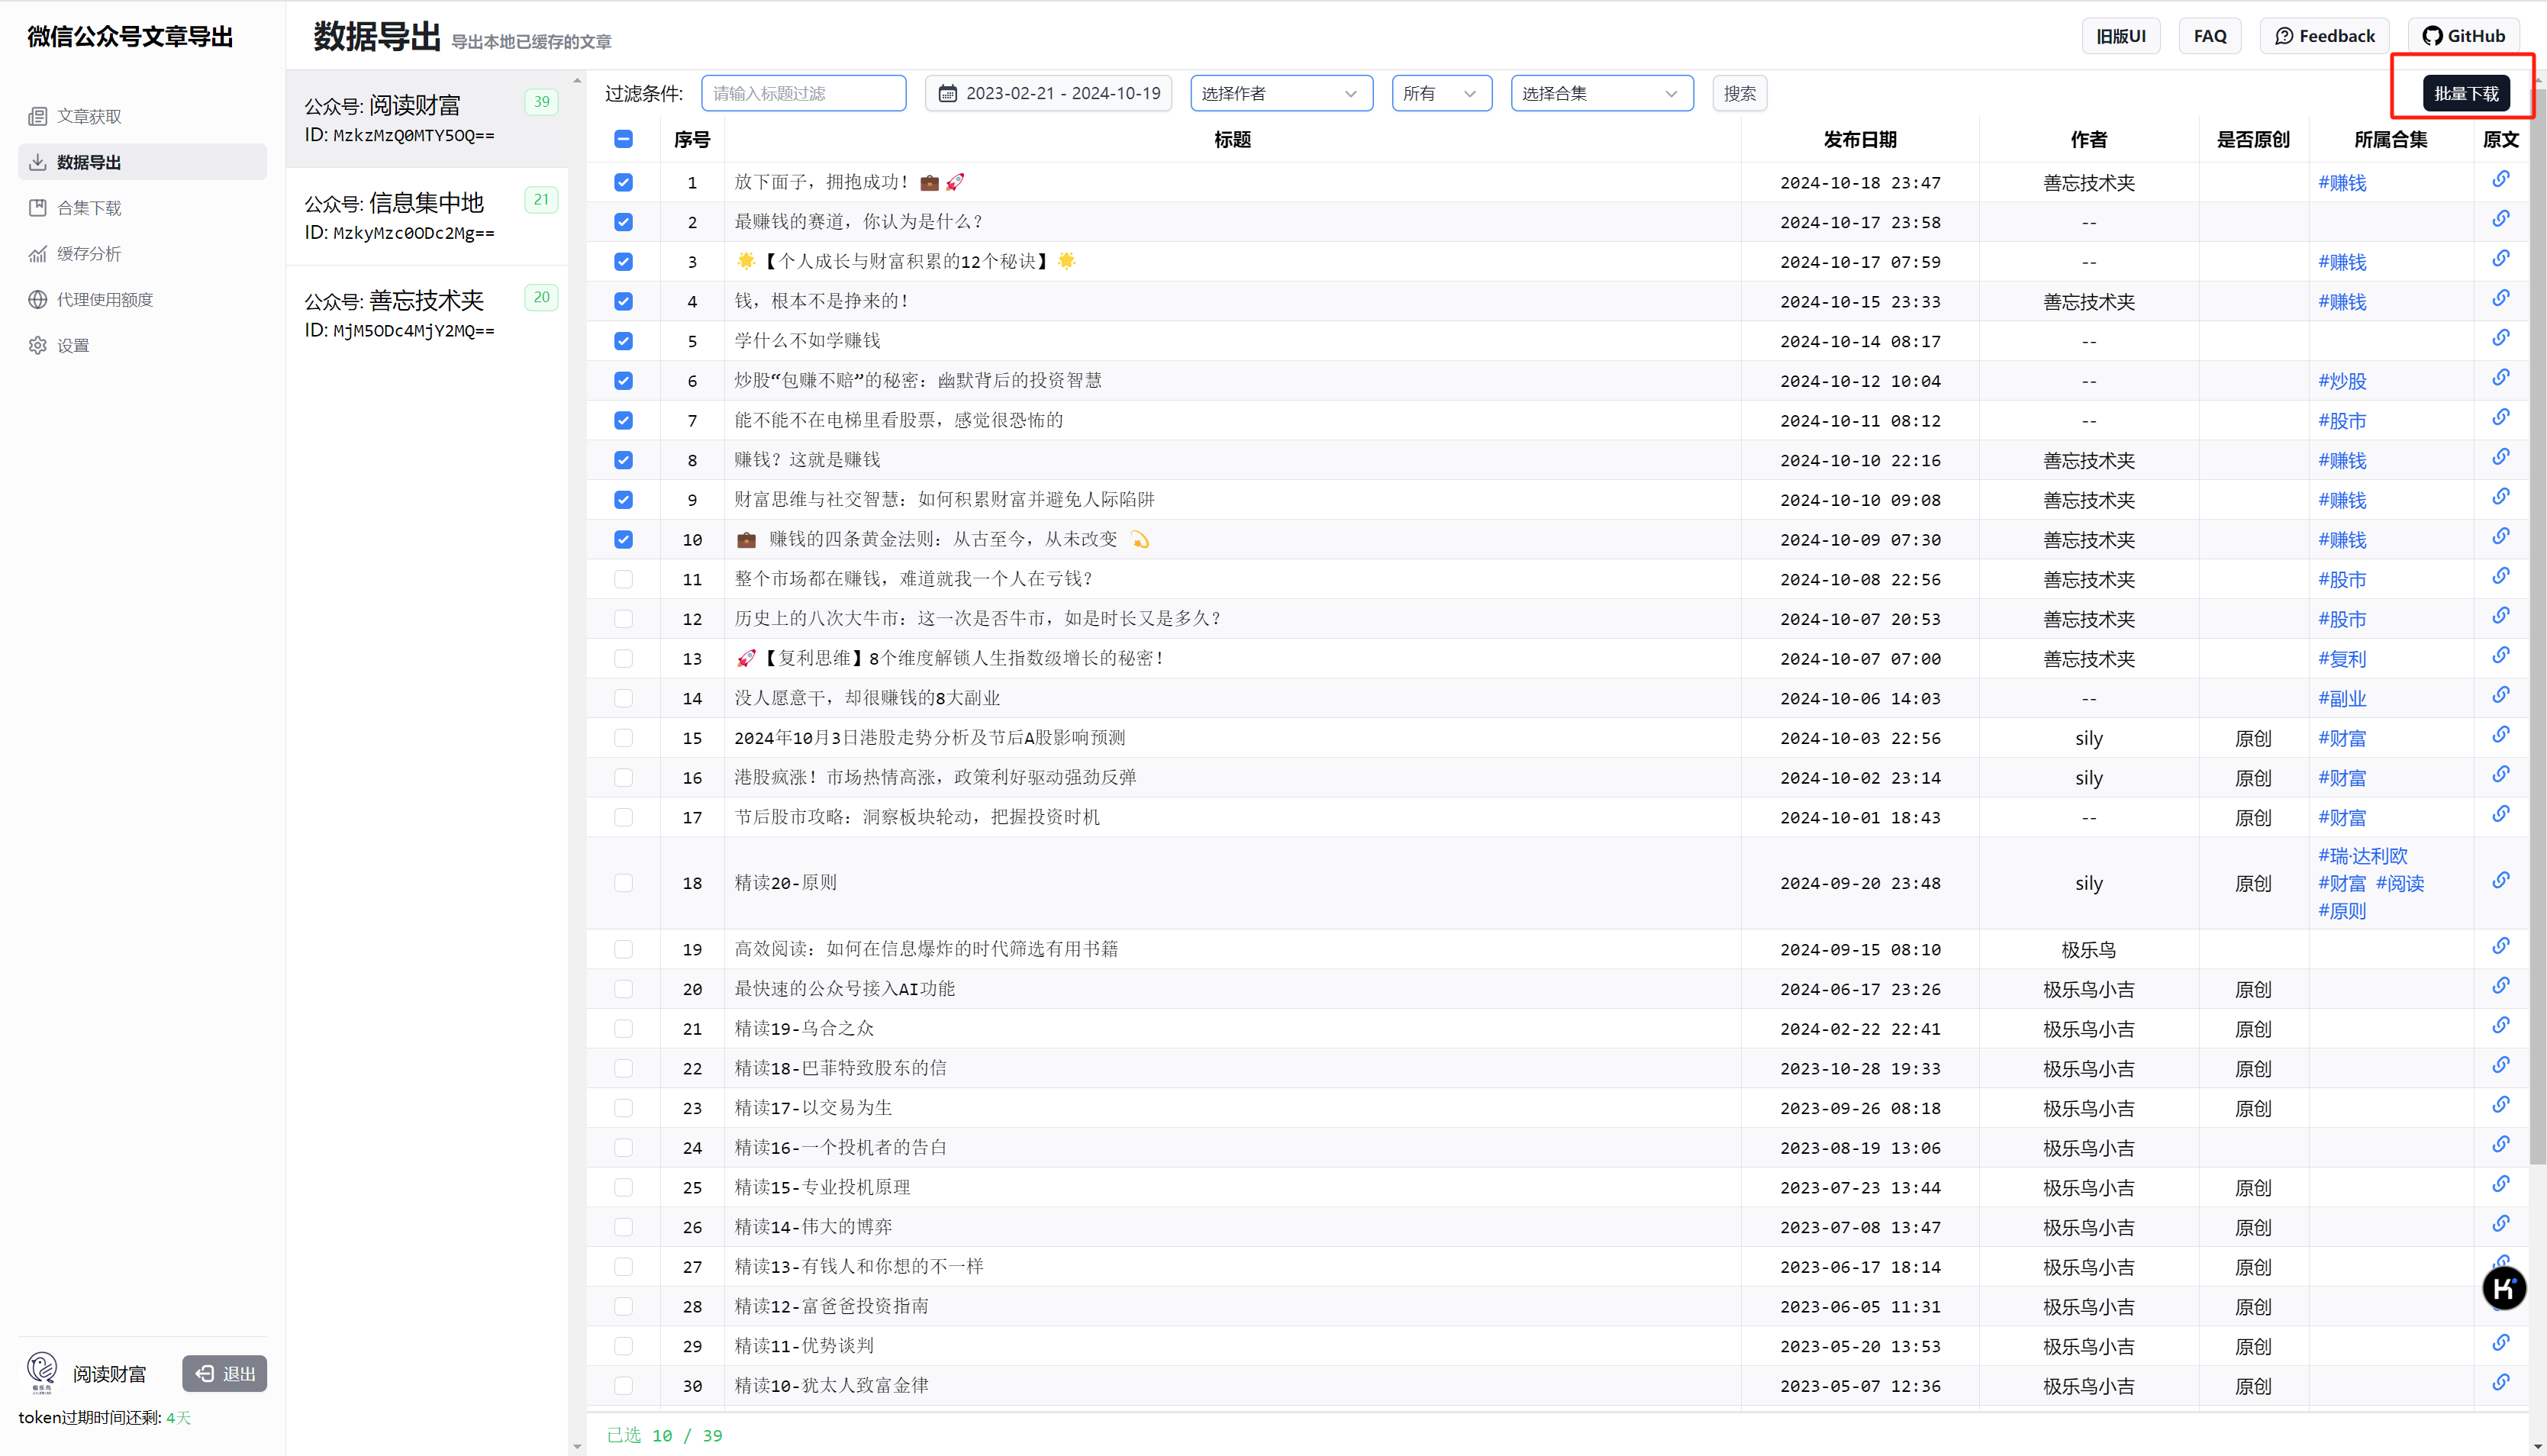Check article 14 没人愿意干 checkbox
Screen dimensions: 2547x1456
[623, 698]
